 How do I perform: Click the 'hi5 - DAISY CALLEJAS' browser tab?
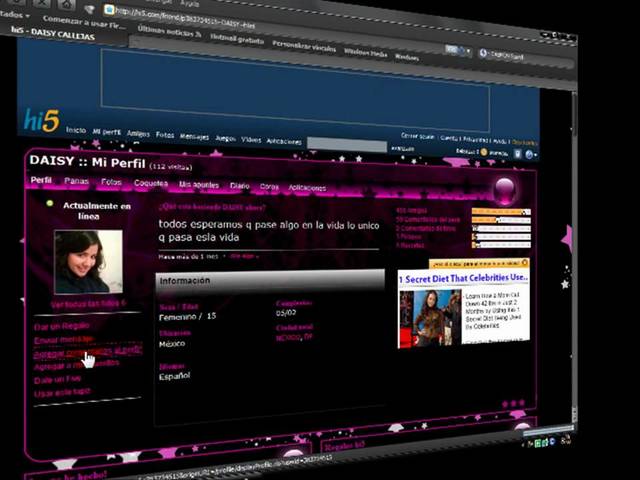pyautogui.click(x=53, y=32)
